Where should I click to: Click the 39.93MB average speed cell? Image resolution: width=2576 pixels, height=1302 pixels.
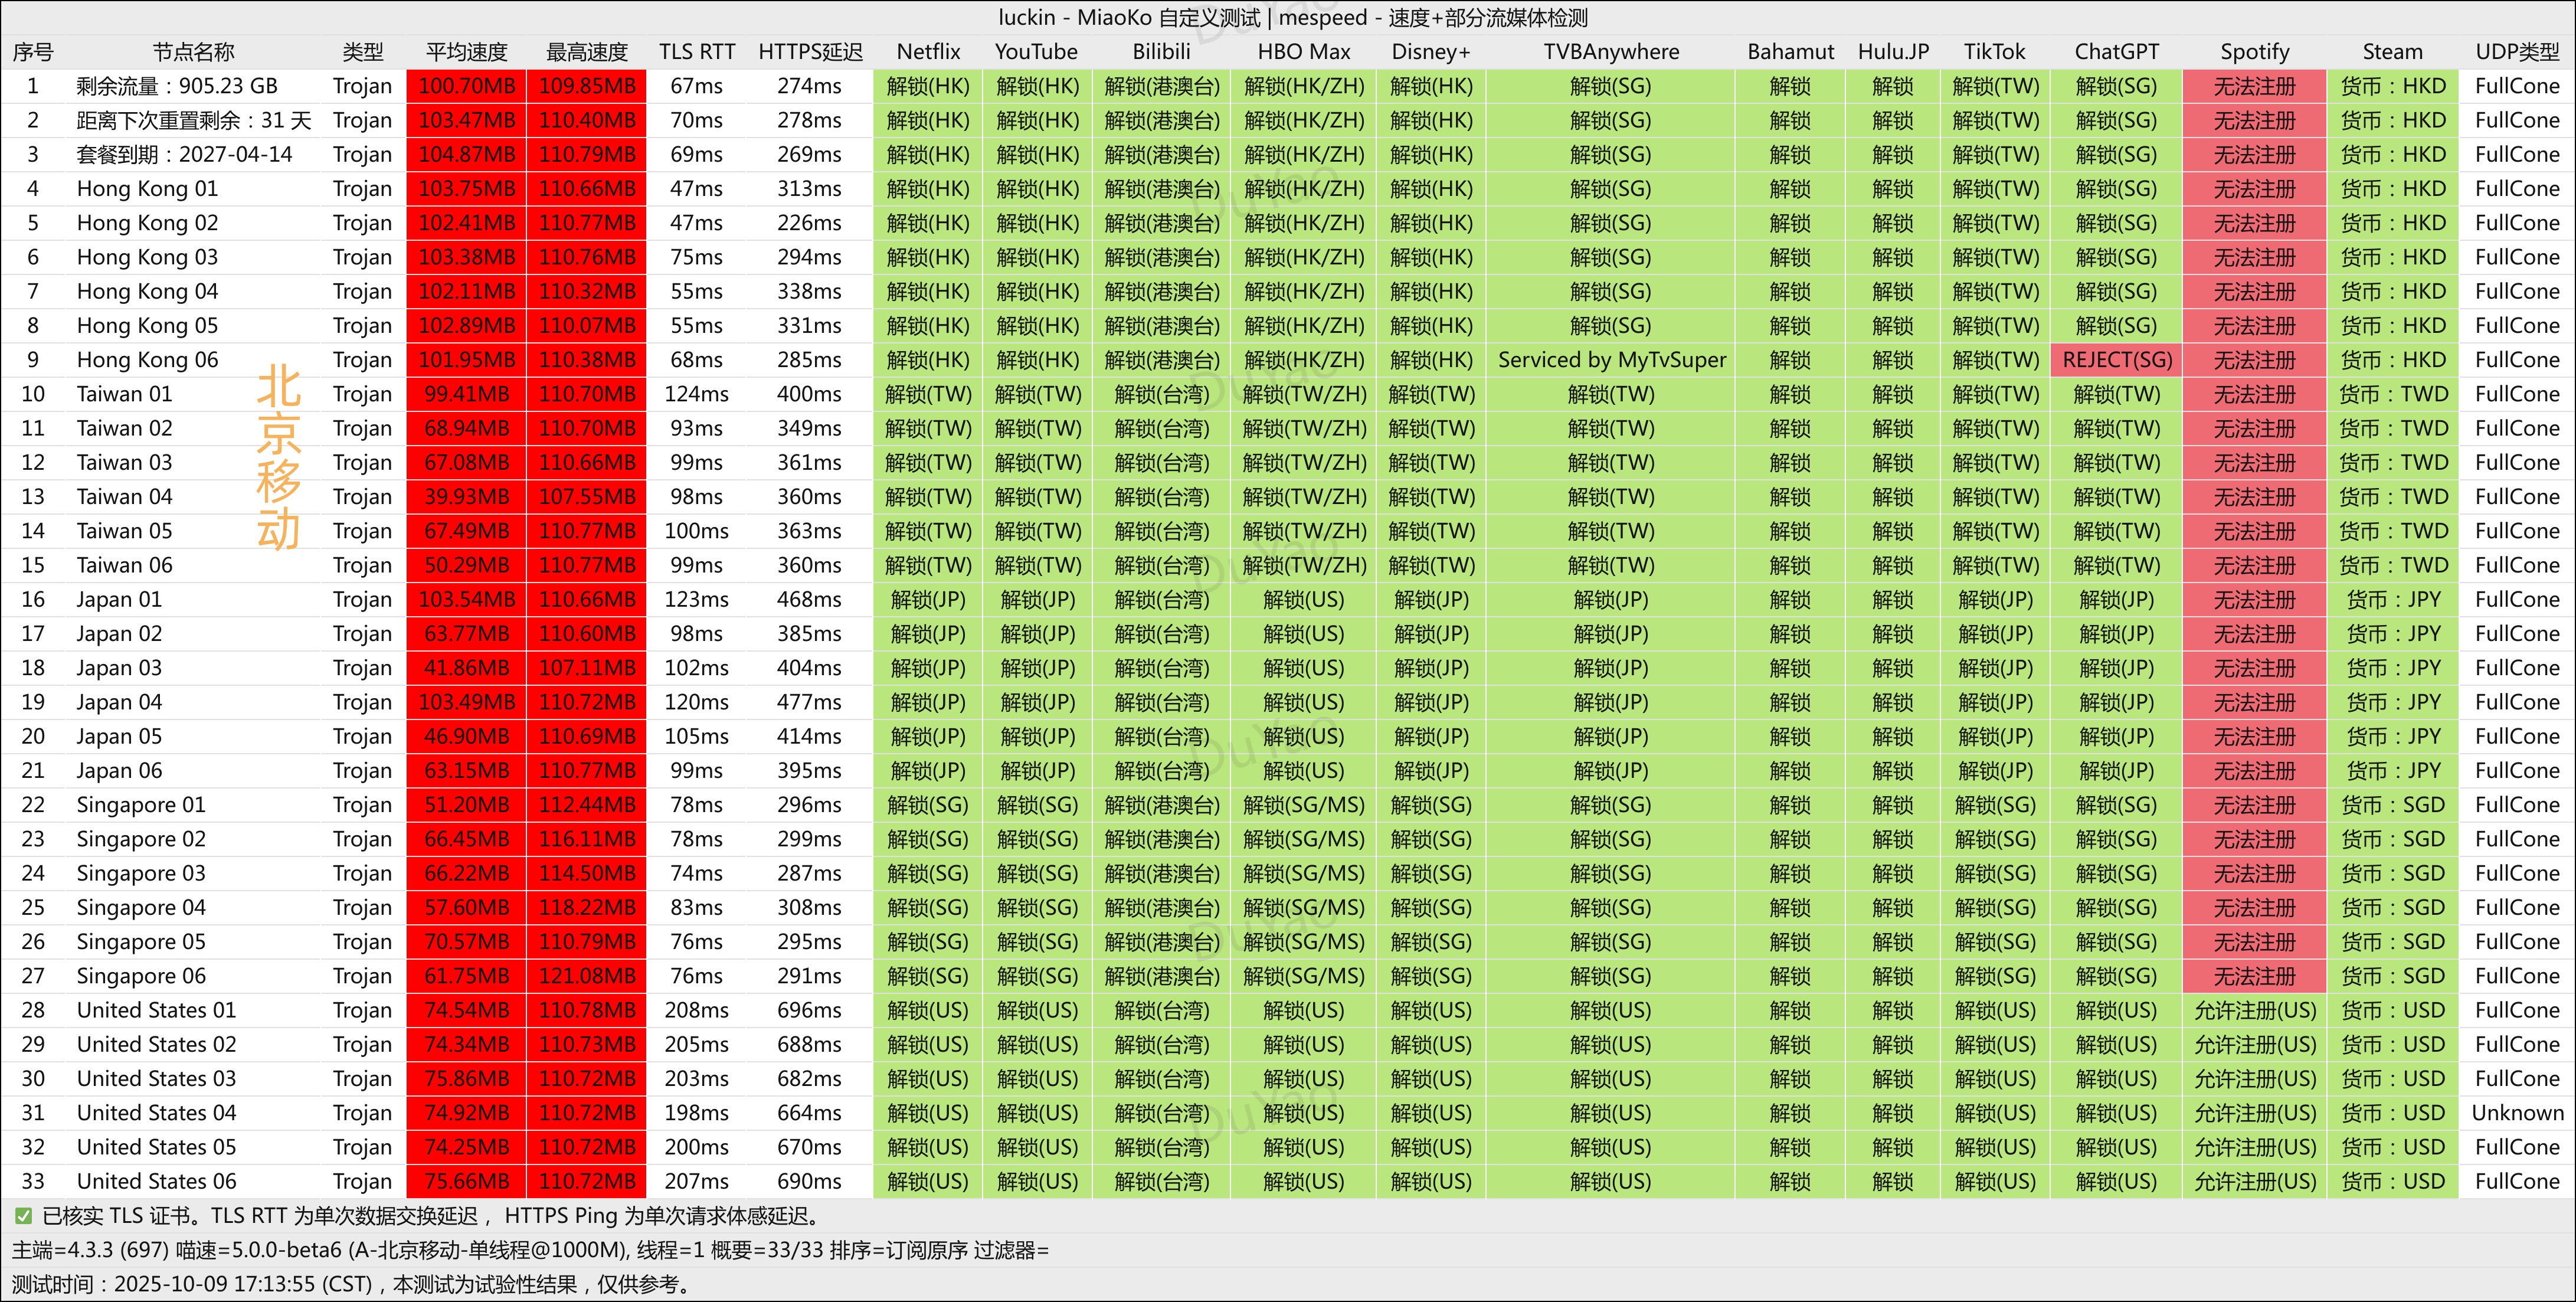click(466, 497)
